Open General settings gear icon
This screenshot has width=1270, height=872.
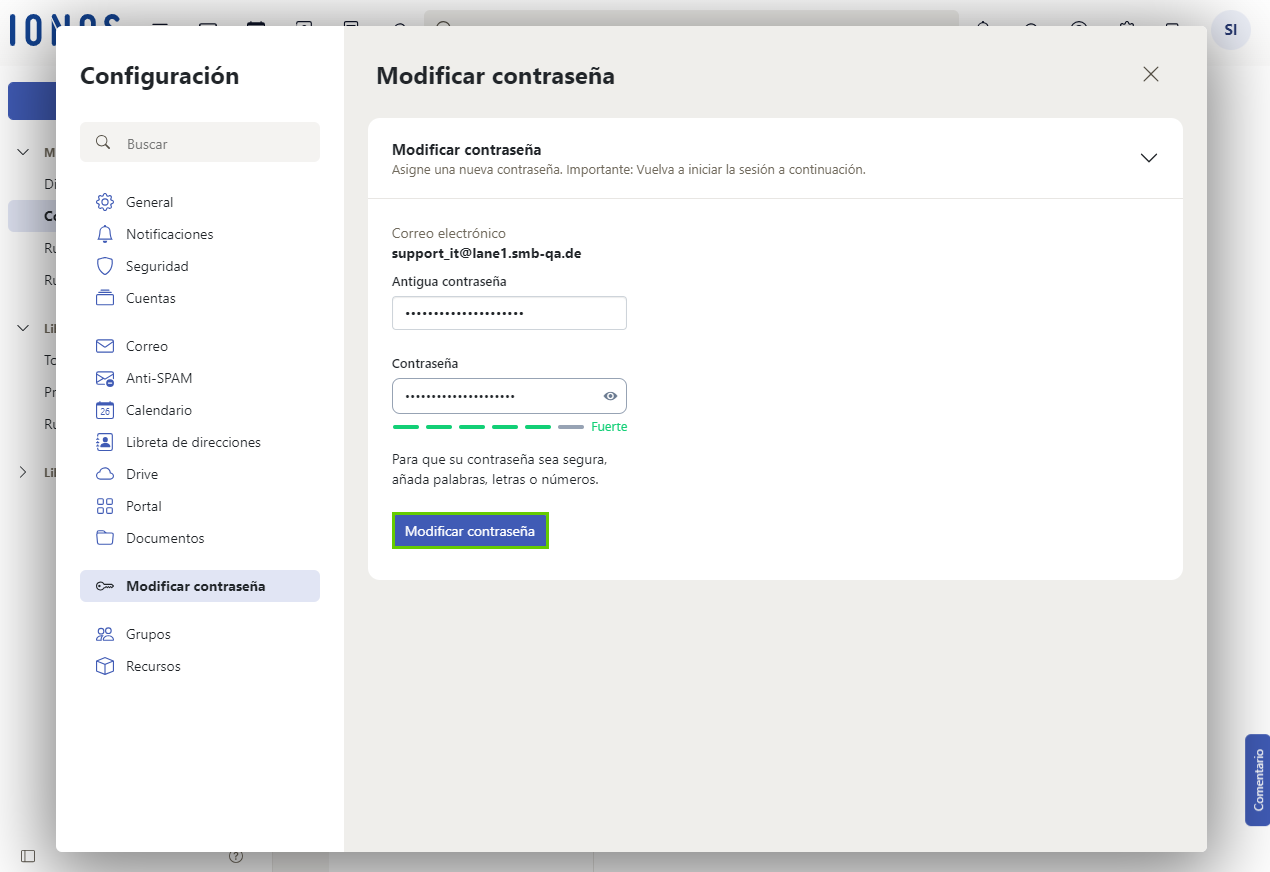[105, 202]
